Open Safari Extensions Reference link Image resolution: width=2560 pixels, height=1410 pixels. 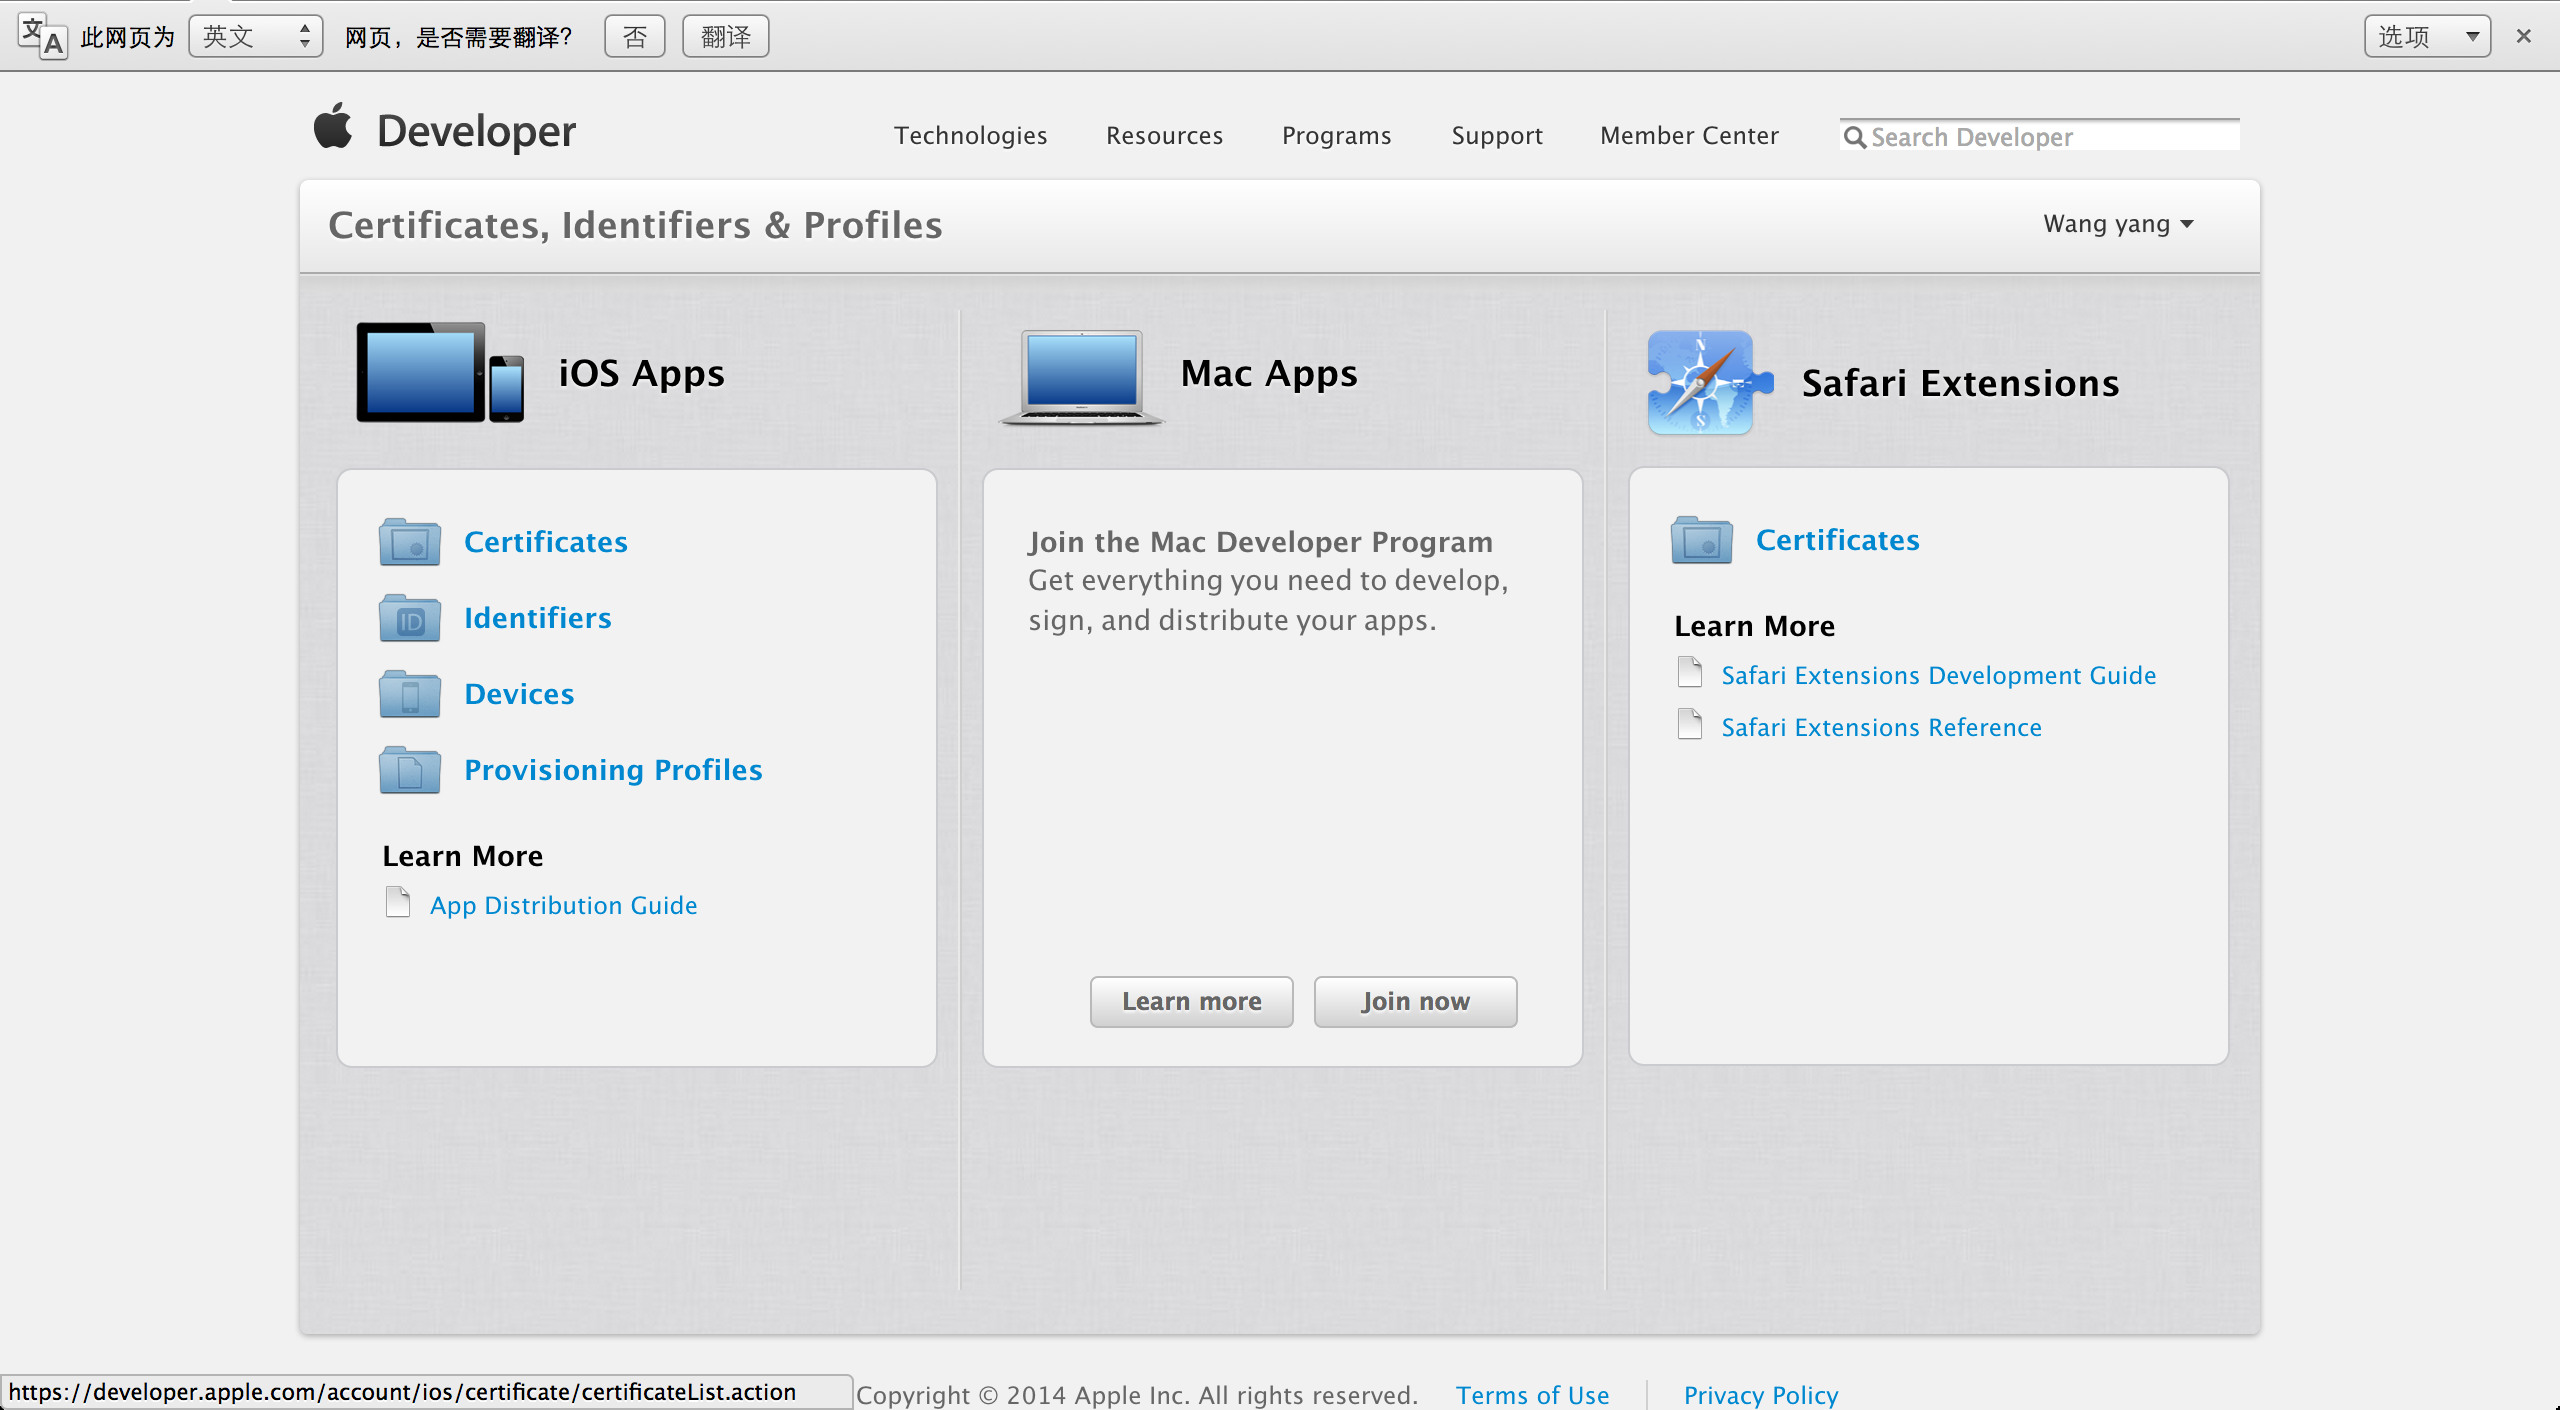pyautogui.click(x=1882, y=727)
